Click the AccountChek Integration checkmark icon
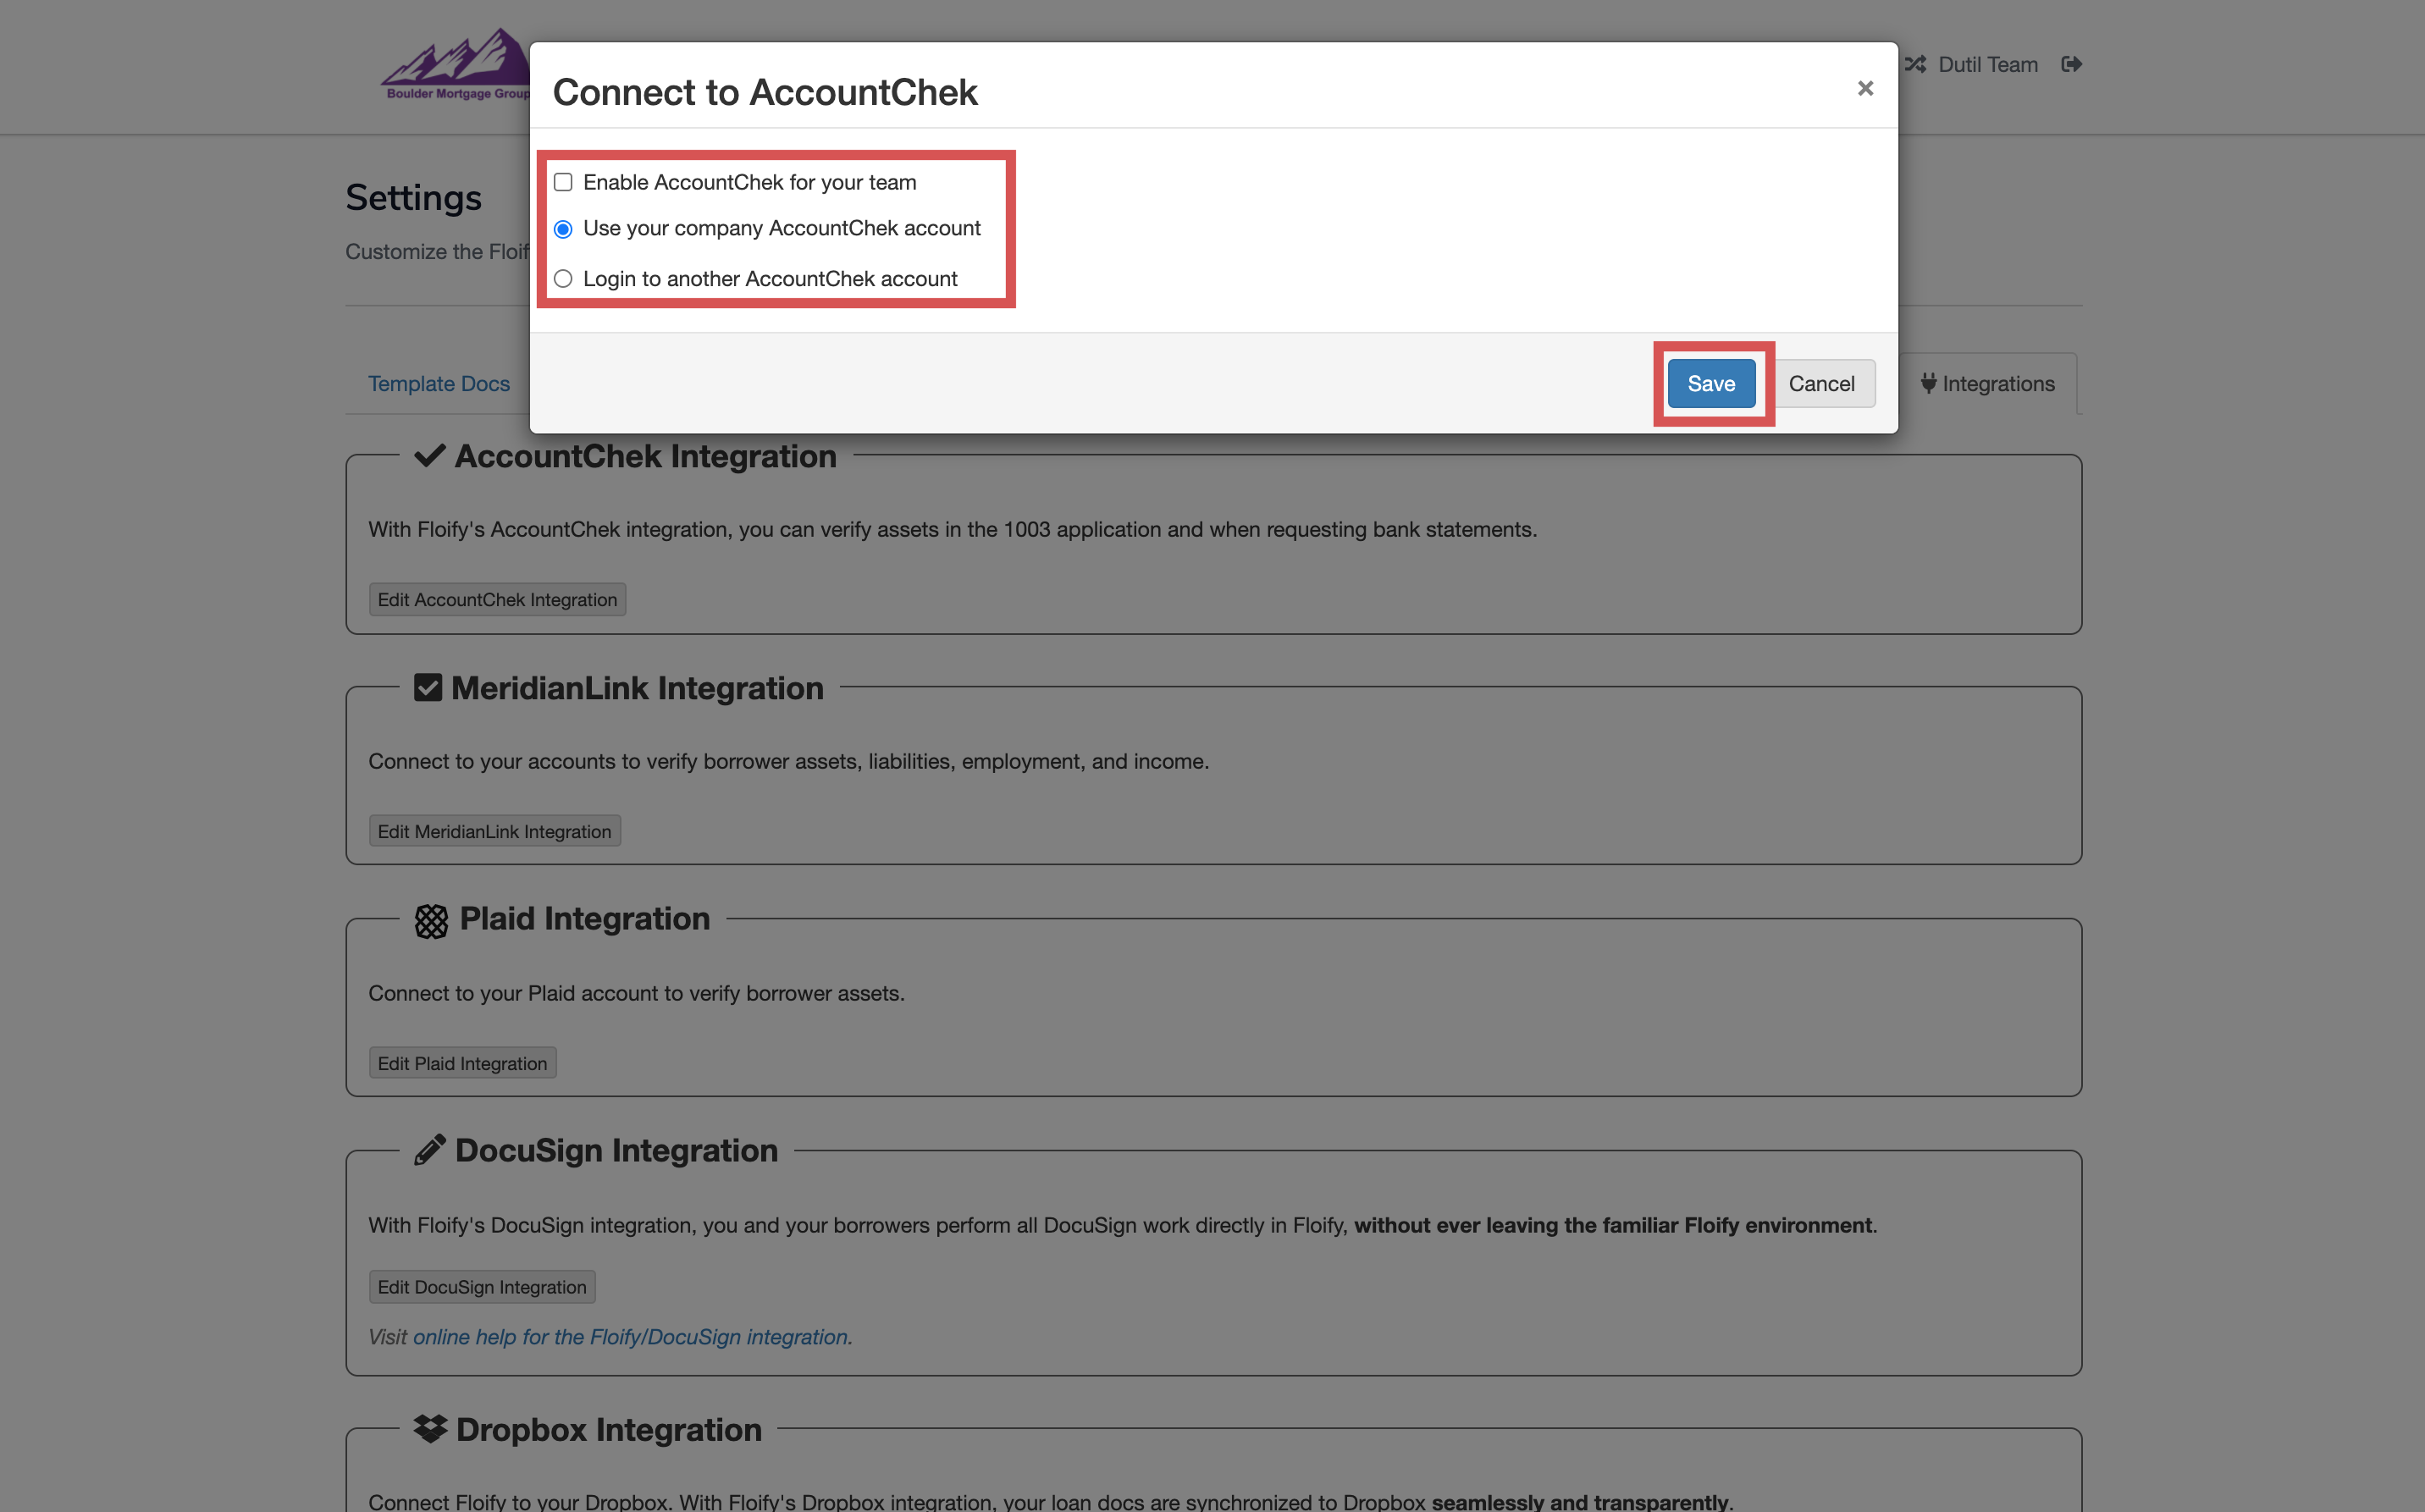2425x1512 pixels. pyautogui.click(x=429, y=456)
